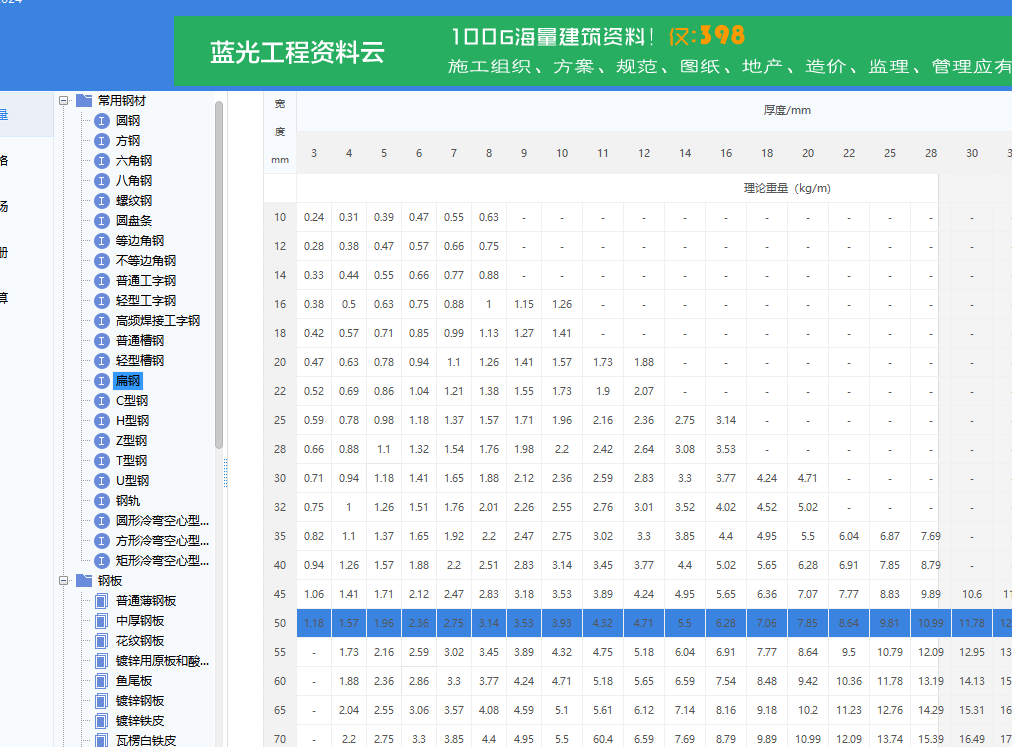The image size is (1012, 747).
Task: Click the 钢板 folder icon
Action: (x=84, y=580)
